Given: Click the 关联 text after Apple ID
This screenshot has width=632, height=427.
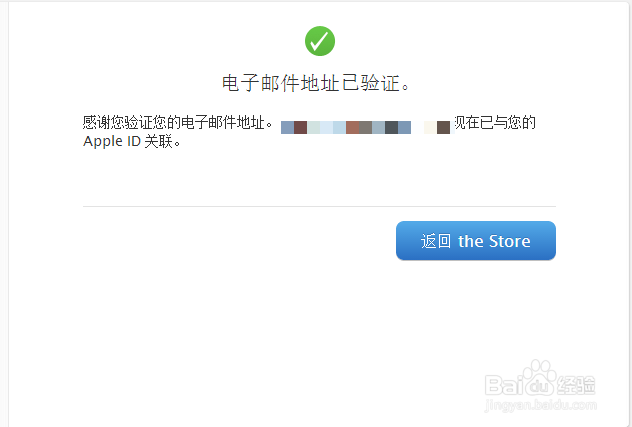Looking at the screenshot, I should point(158,142).
